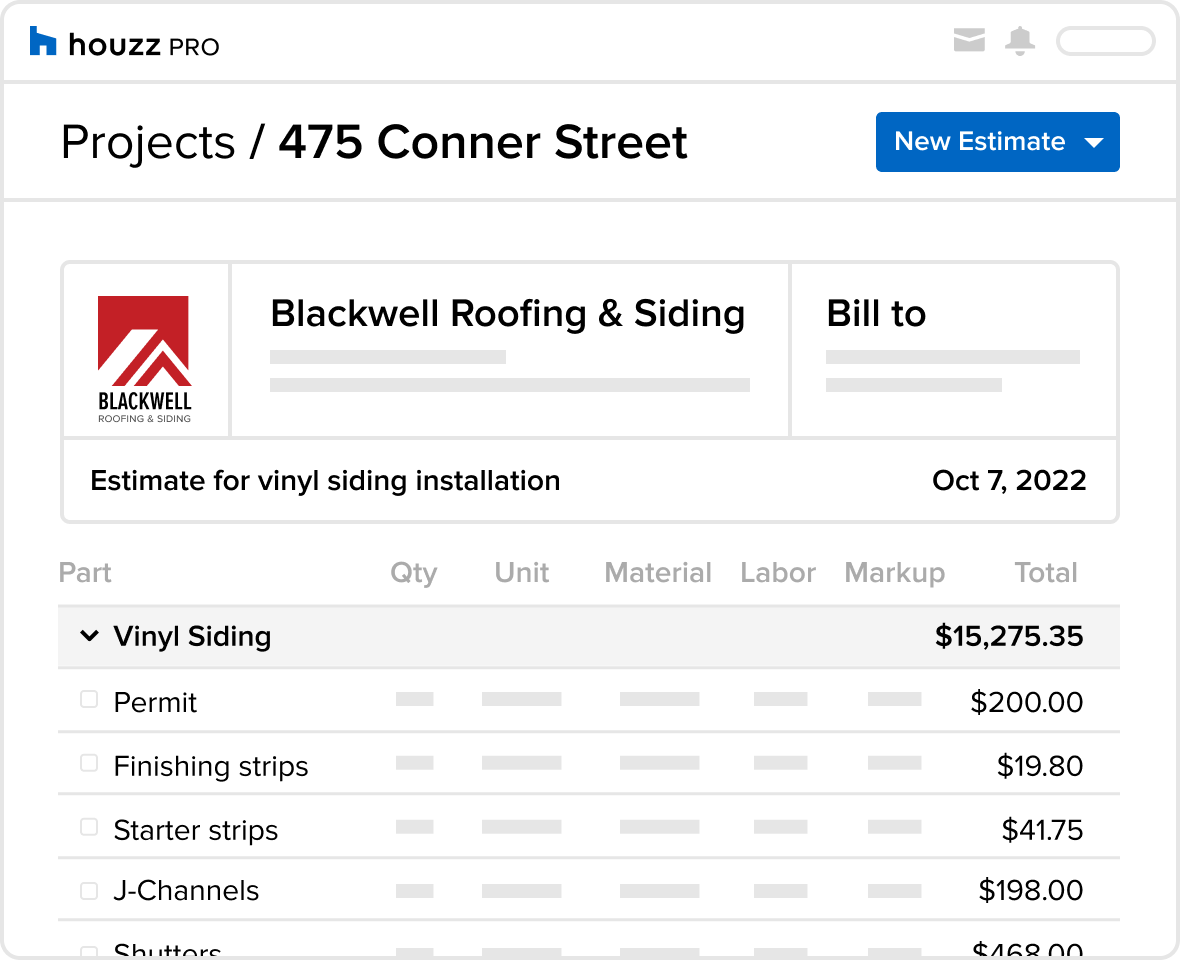Click the Part column header

(85, 572)
